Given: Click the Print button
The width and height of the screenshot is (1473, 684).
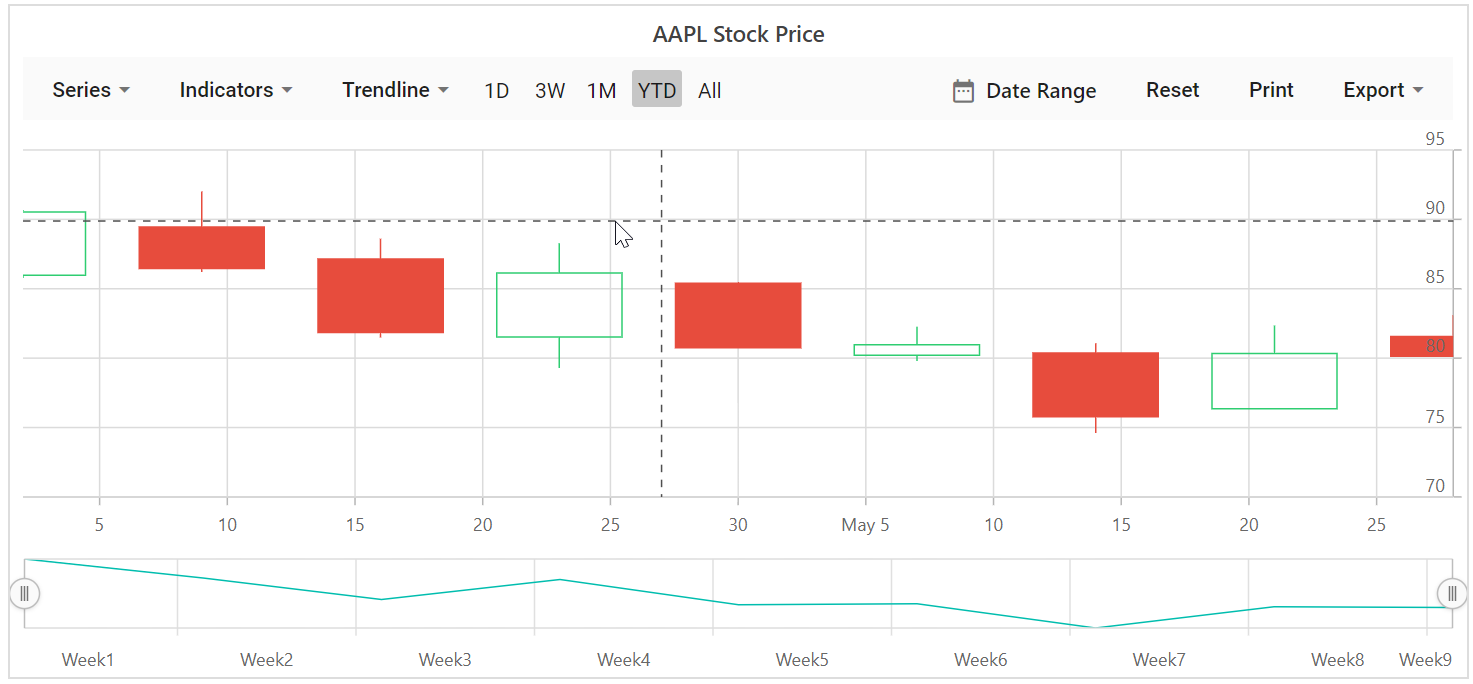Looking at the screenshot, I should [x=1270, y=90].
